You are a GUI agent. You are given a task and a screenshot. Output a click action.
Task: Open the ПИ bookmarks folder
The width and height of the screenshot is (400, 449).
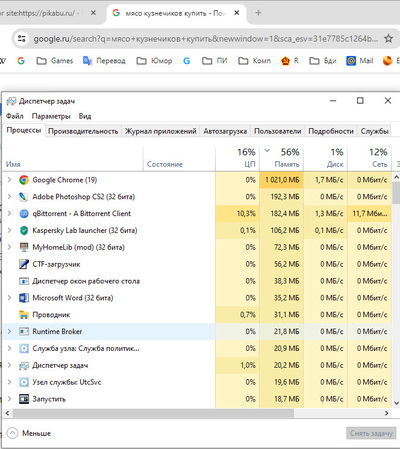click(215, 61)
